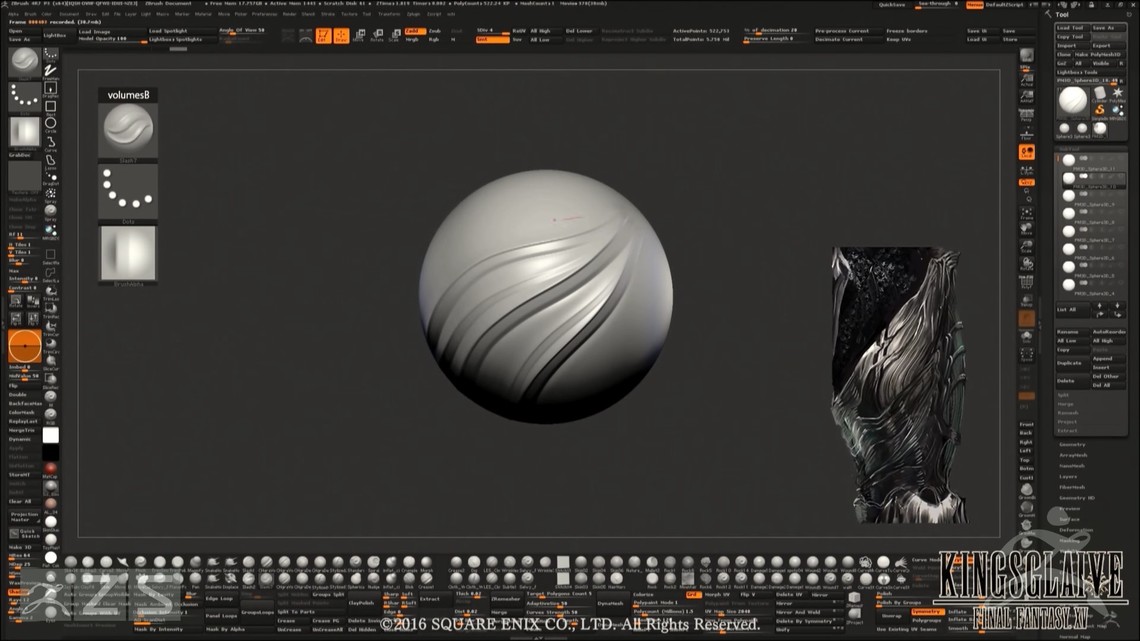Click the Actual size icon
The height and width of the screenshot is (641, 1140).
pyautogui.click(x=1027, y=79)
